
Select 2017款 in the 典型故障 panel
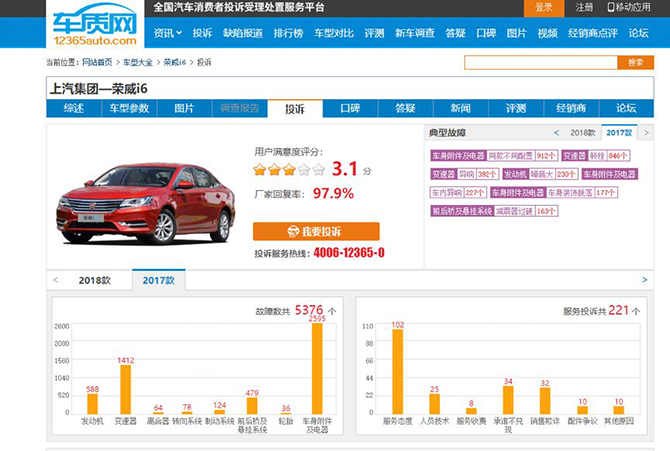619,133
